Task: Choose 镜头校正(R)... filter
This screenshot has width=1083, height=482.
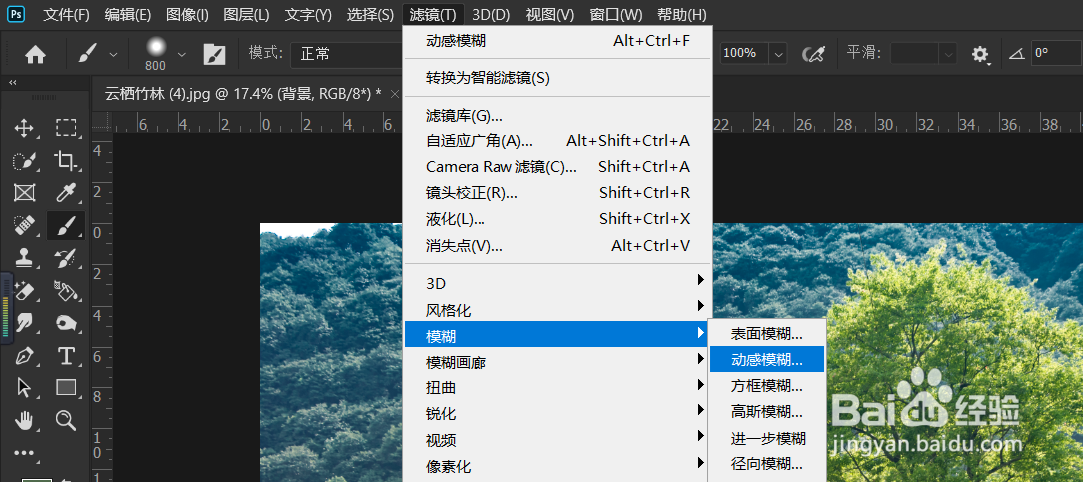Action: 557,193
